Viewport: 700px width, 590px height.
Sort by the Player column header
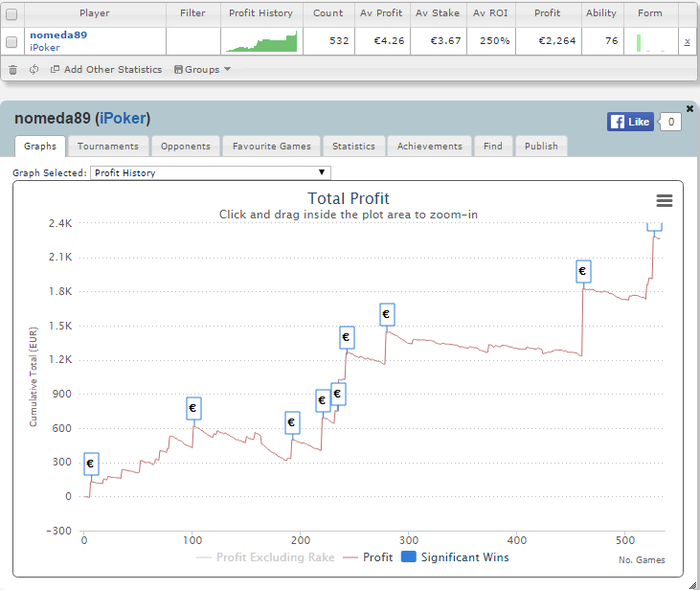95,13
